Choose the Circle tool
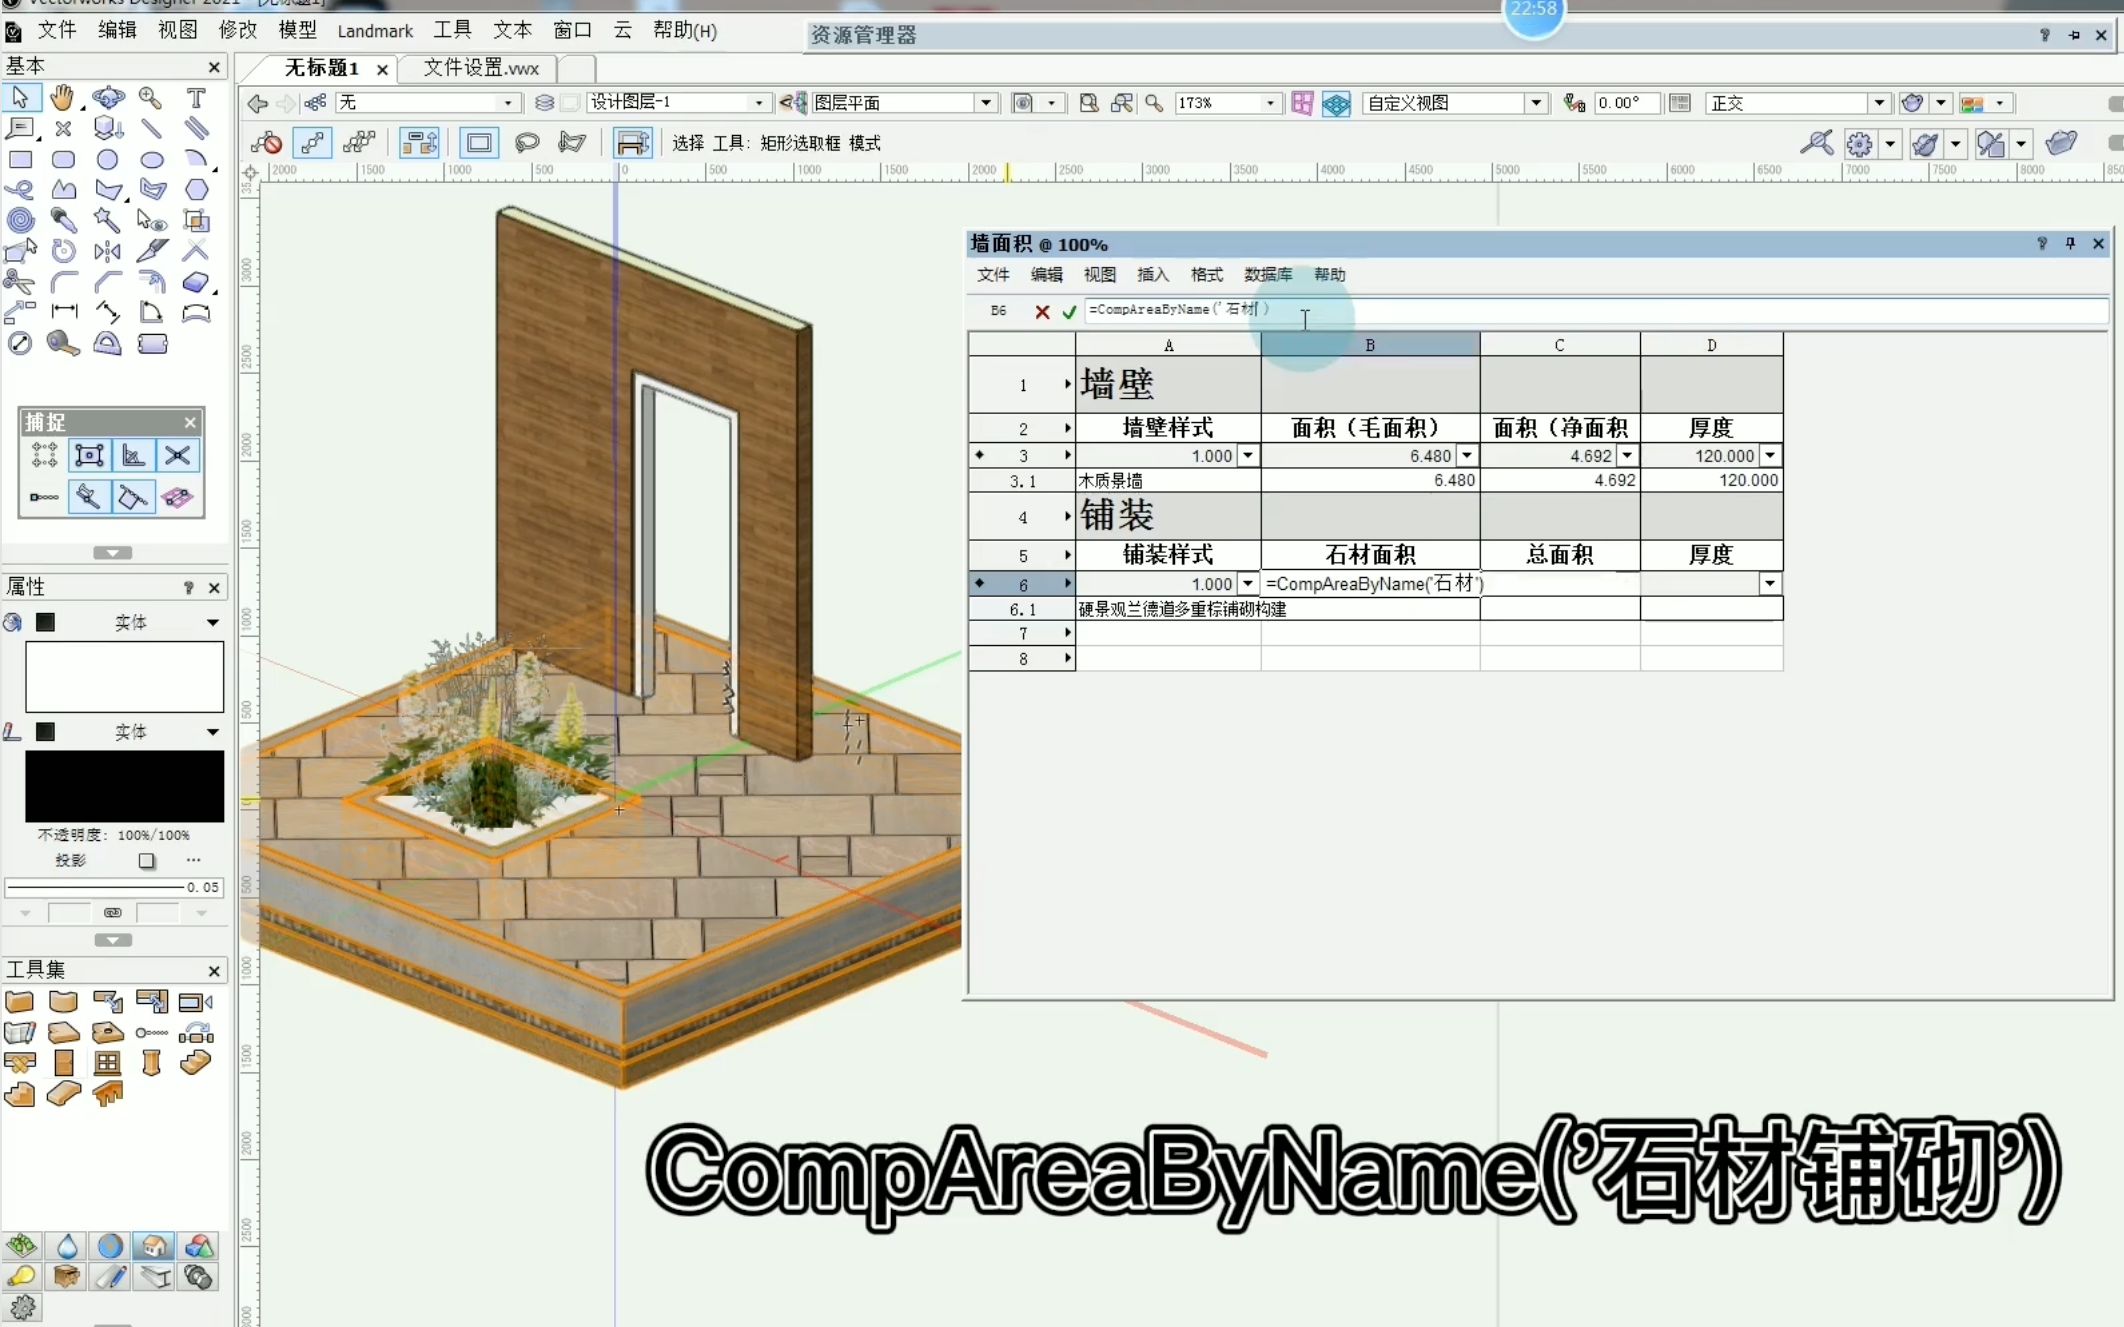Screen dimensions: 2124x1327 107,159
